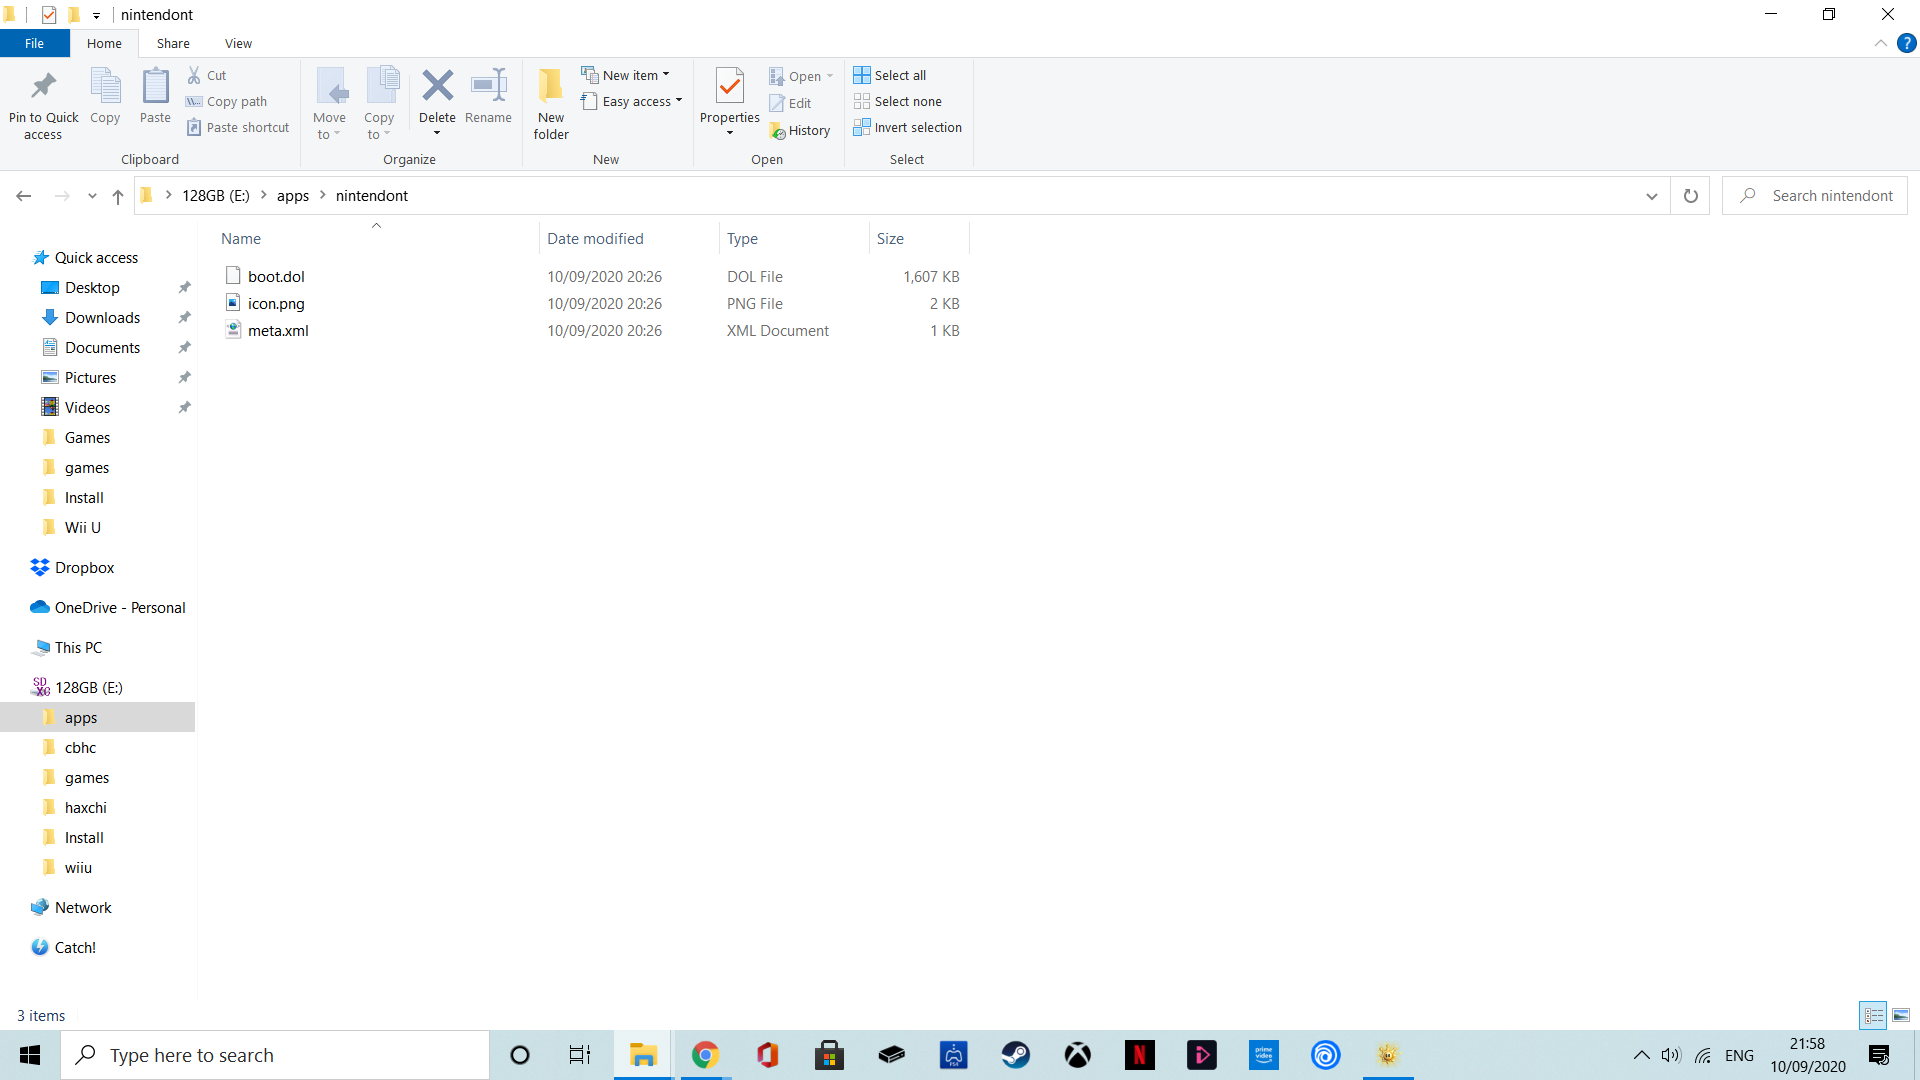
Task: Click 128GB (E:) in address bar
Action: [x=216, y=196]
